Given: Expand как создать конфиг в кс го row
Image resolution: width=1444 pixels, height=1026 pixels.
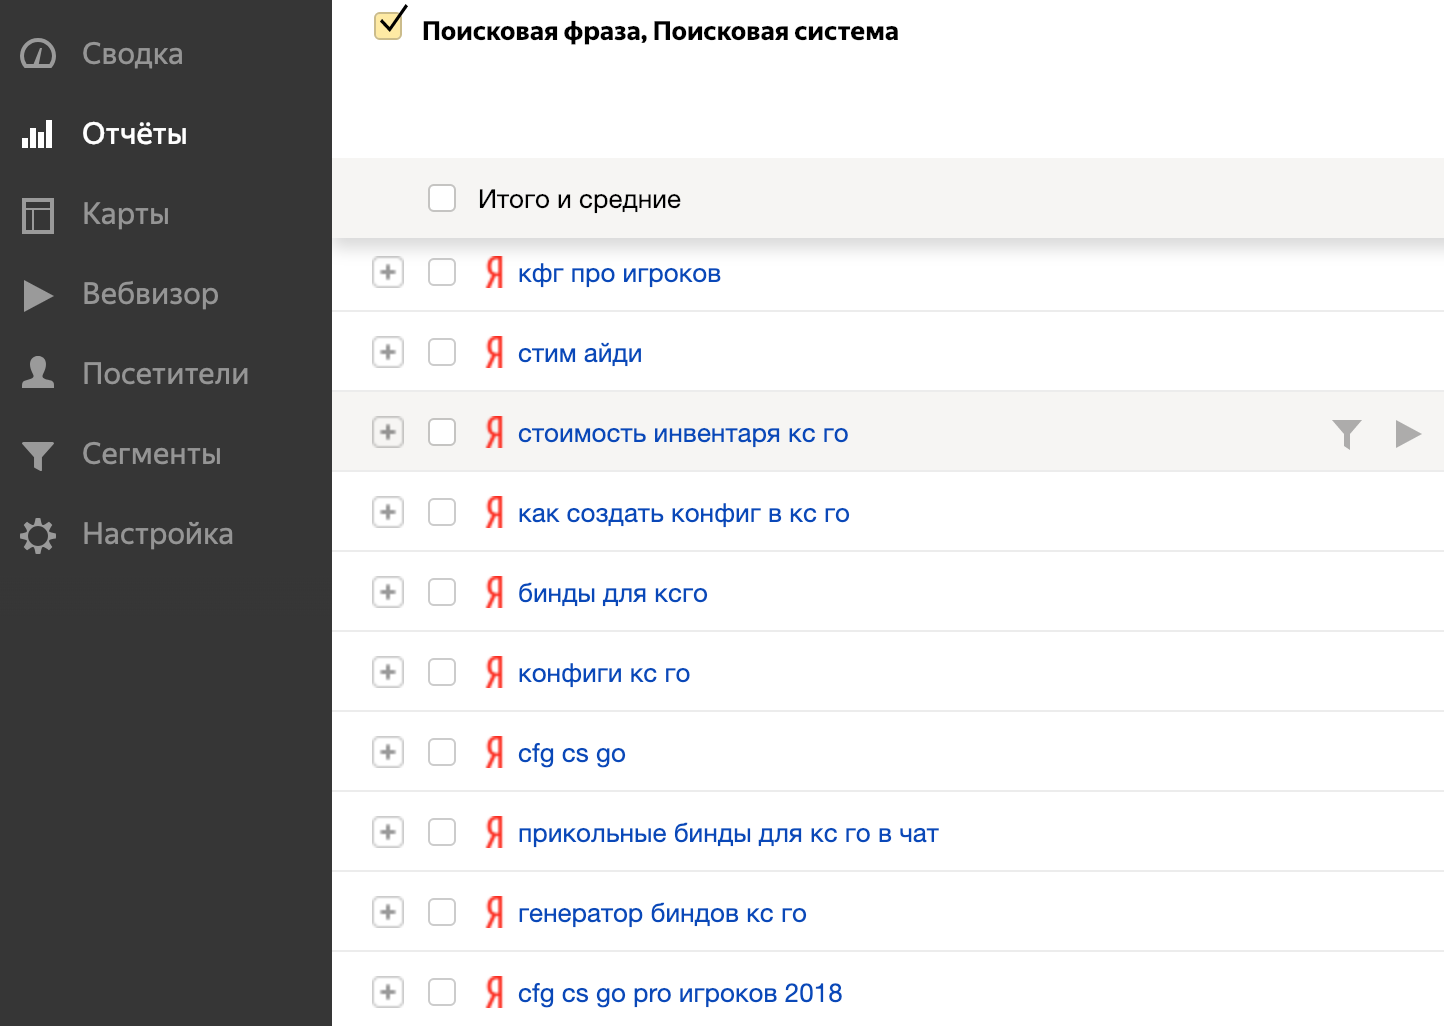Looking at the screenshot, I should pyautogui.click(x=388, y=512).
